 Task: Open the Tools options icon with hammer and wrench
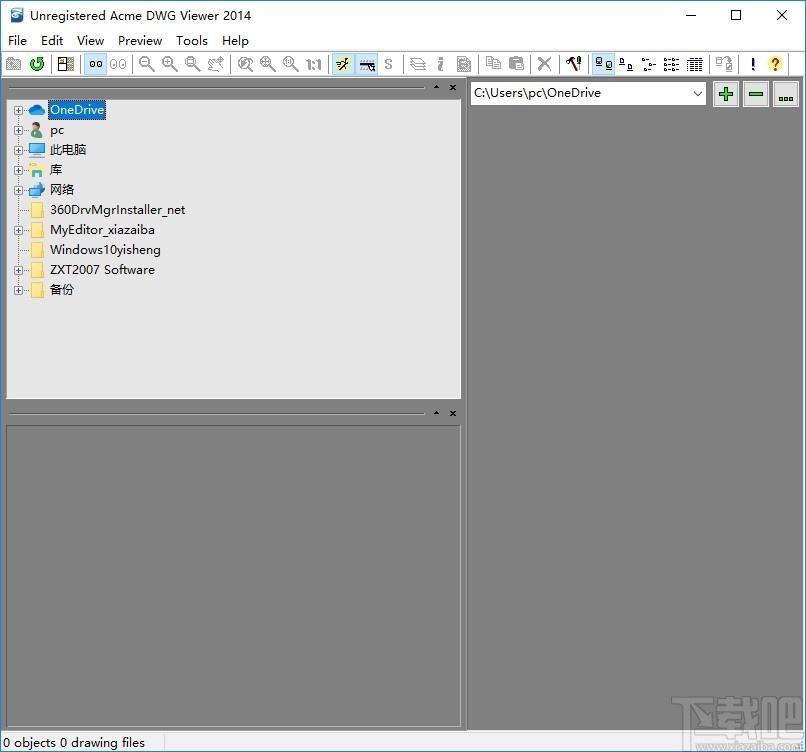(x=575, y=63)
